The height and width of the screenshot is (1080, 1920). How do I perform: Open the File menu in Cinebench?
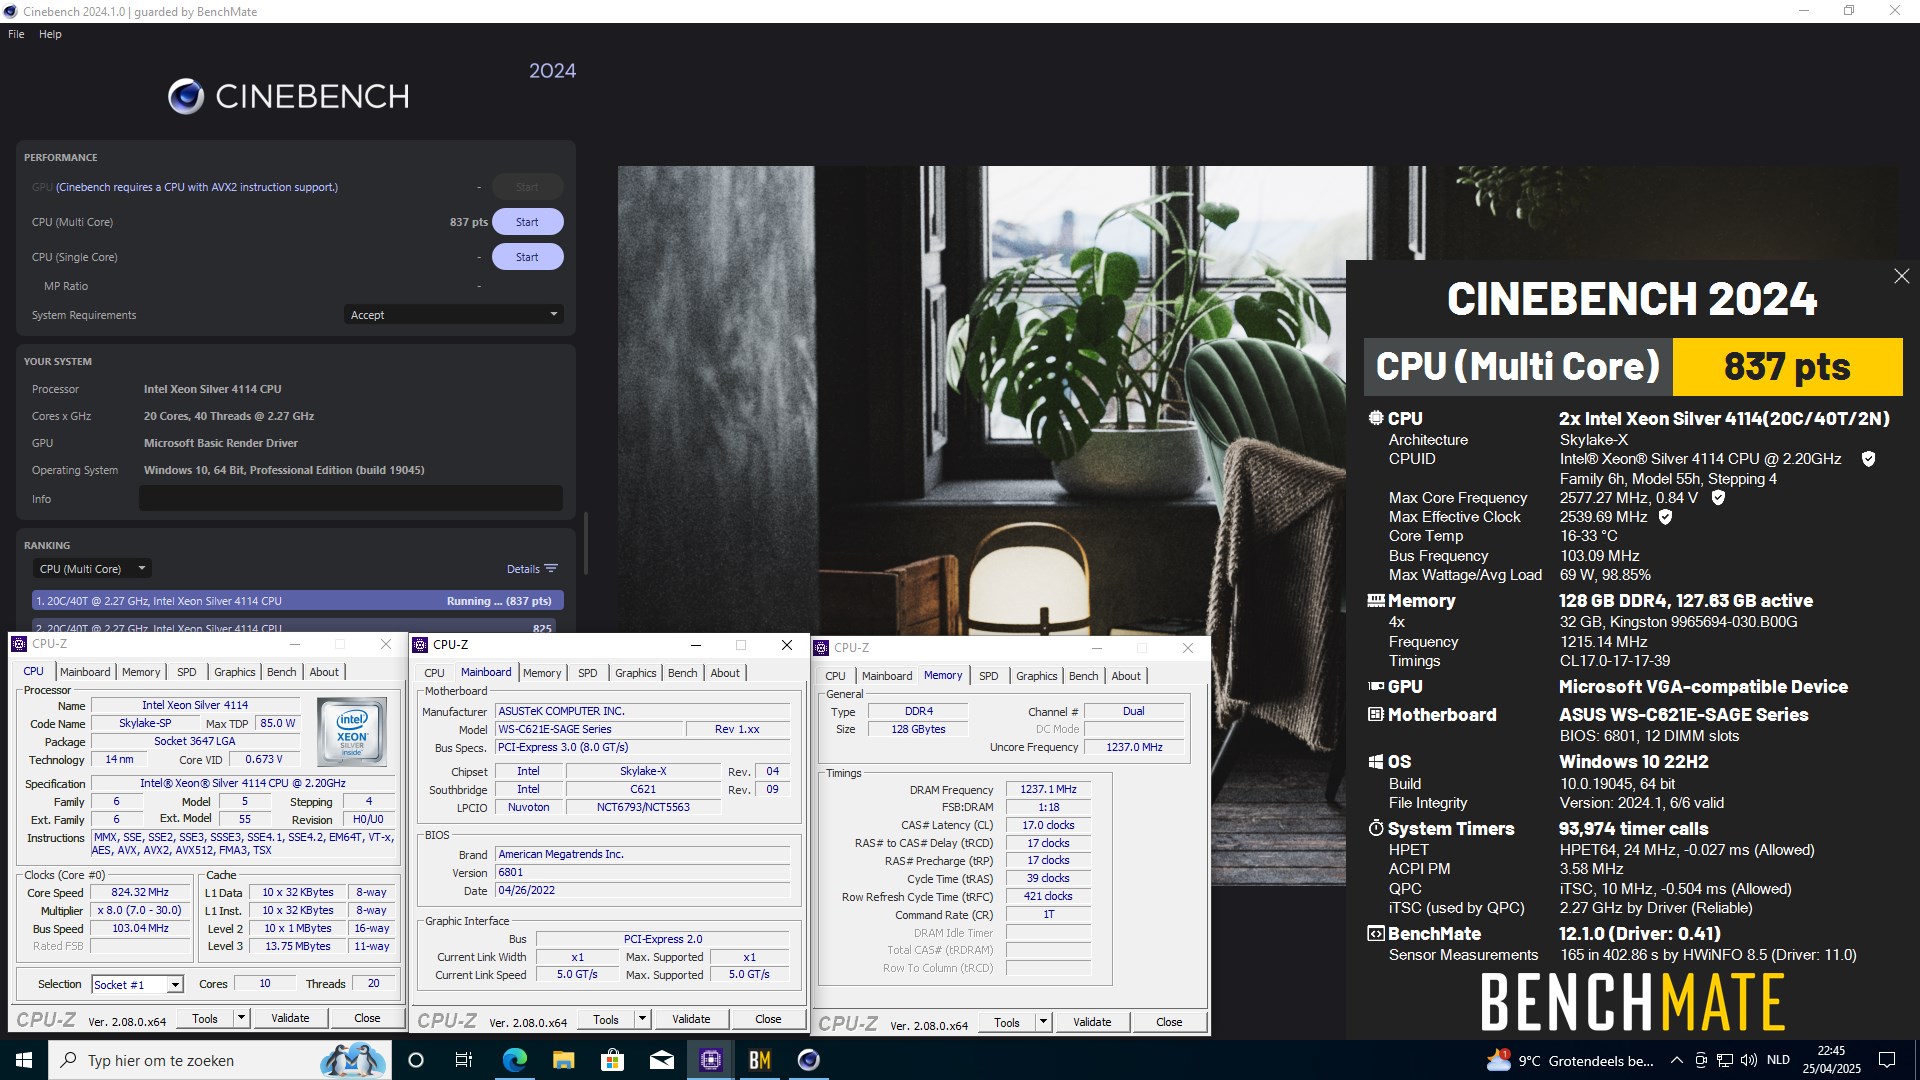pos(16,34)
